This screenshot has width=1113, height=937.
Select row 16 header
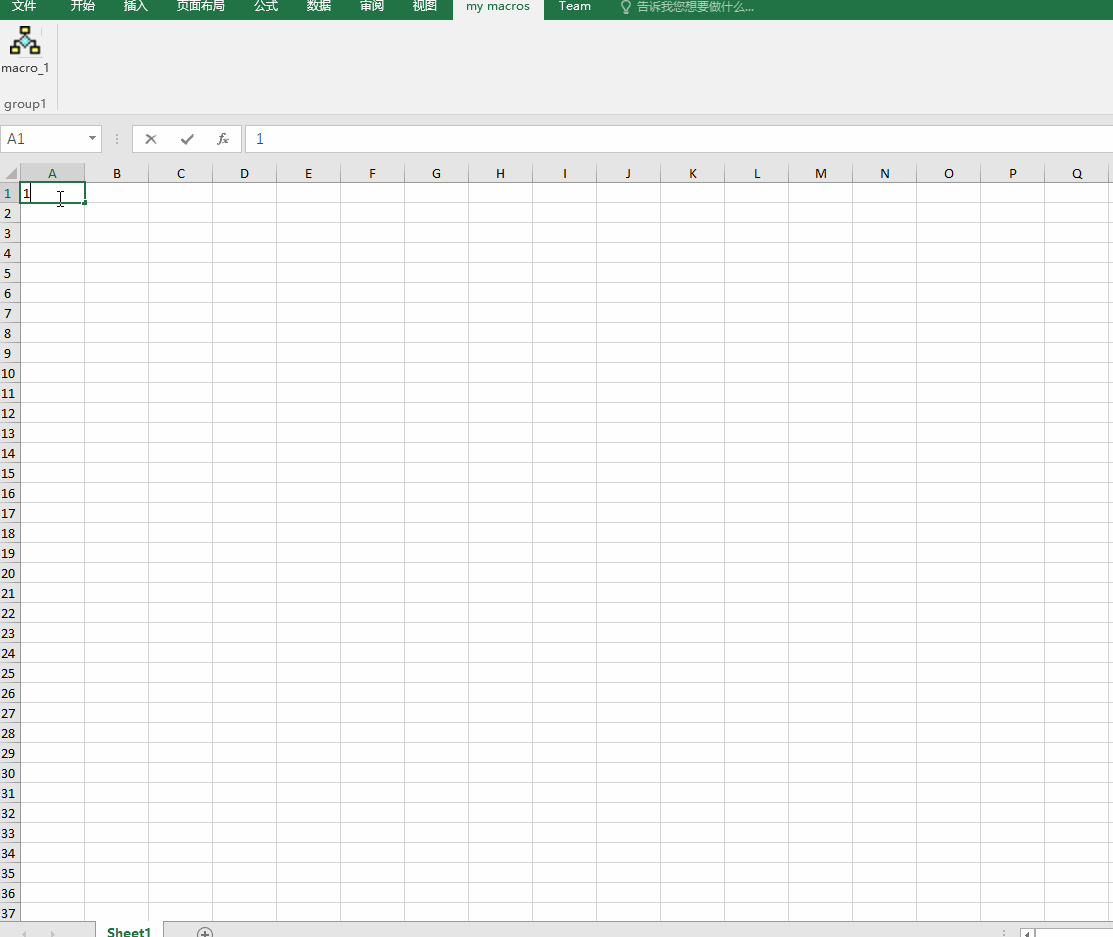coord(9,493)
